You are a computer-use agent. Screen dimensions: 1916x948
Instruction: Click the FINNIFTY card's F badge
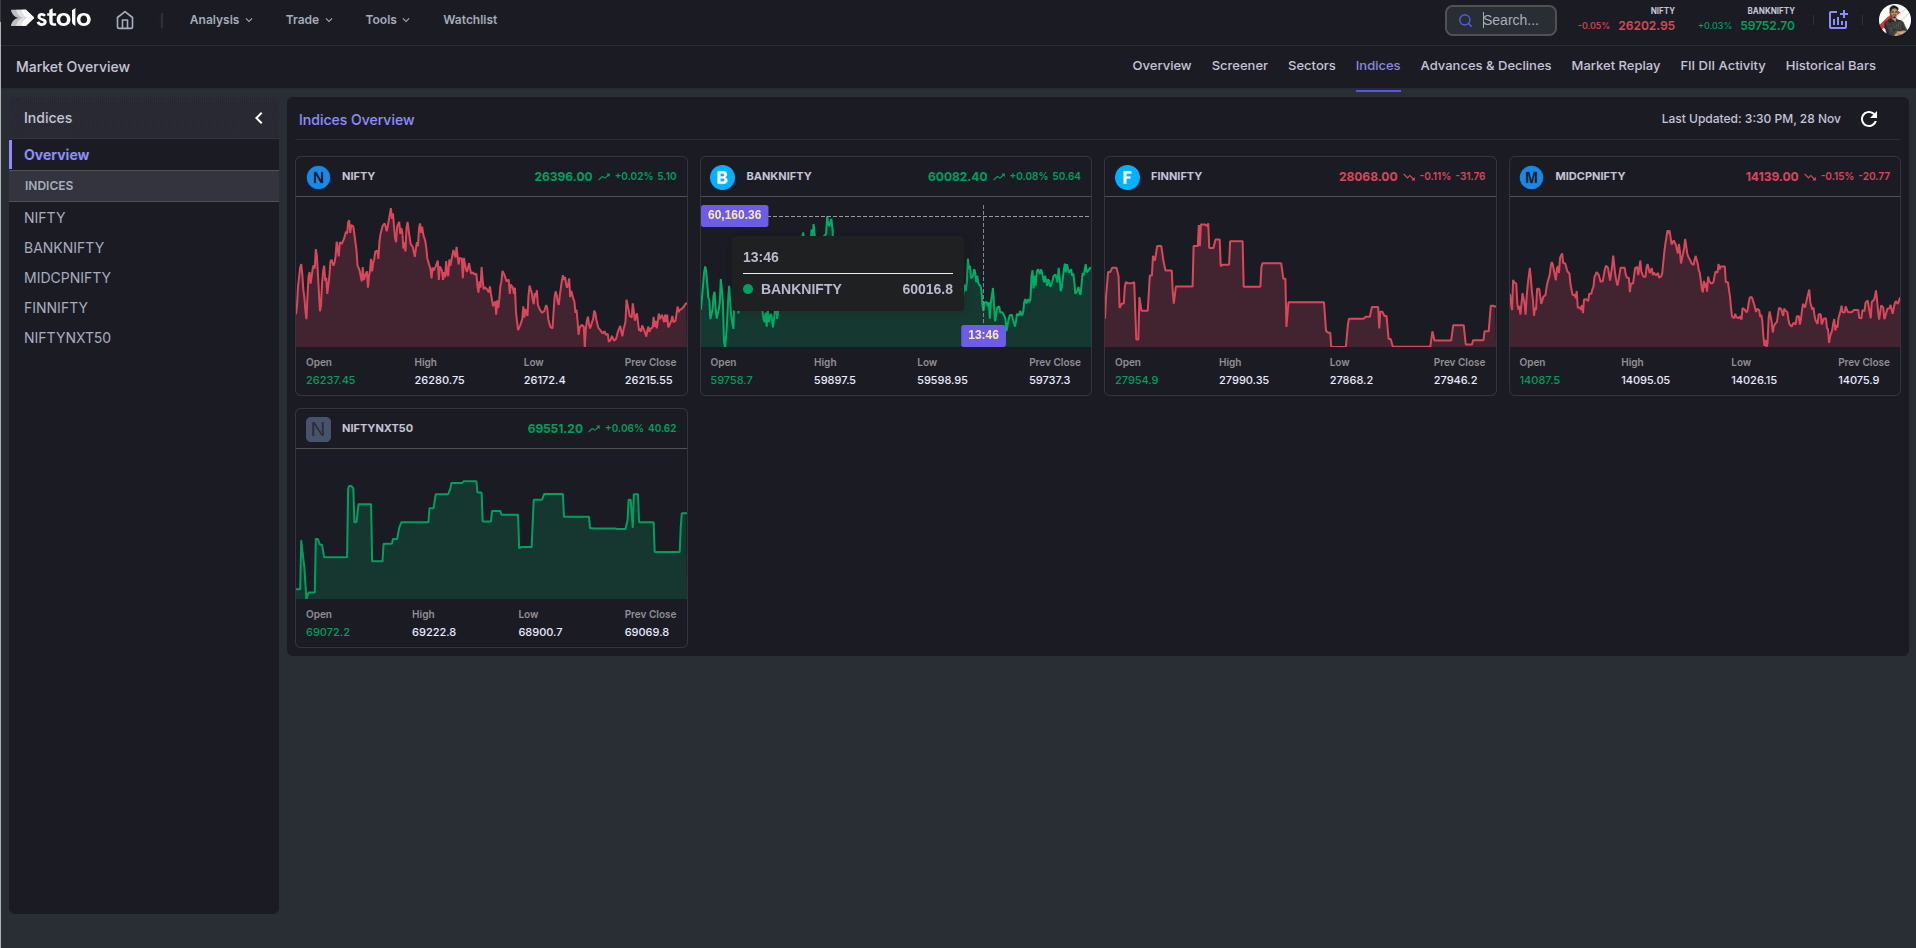click(x=1128, y=177)
